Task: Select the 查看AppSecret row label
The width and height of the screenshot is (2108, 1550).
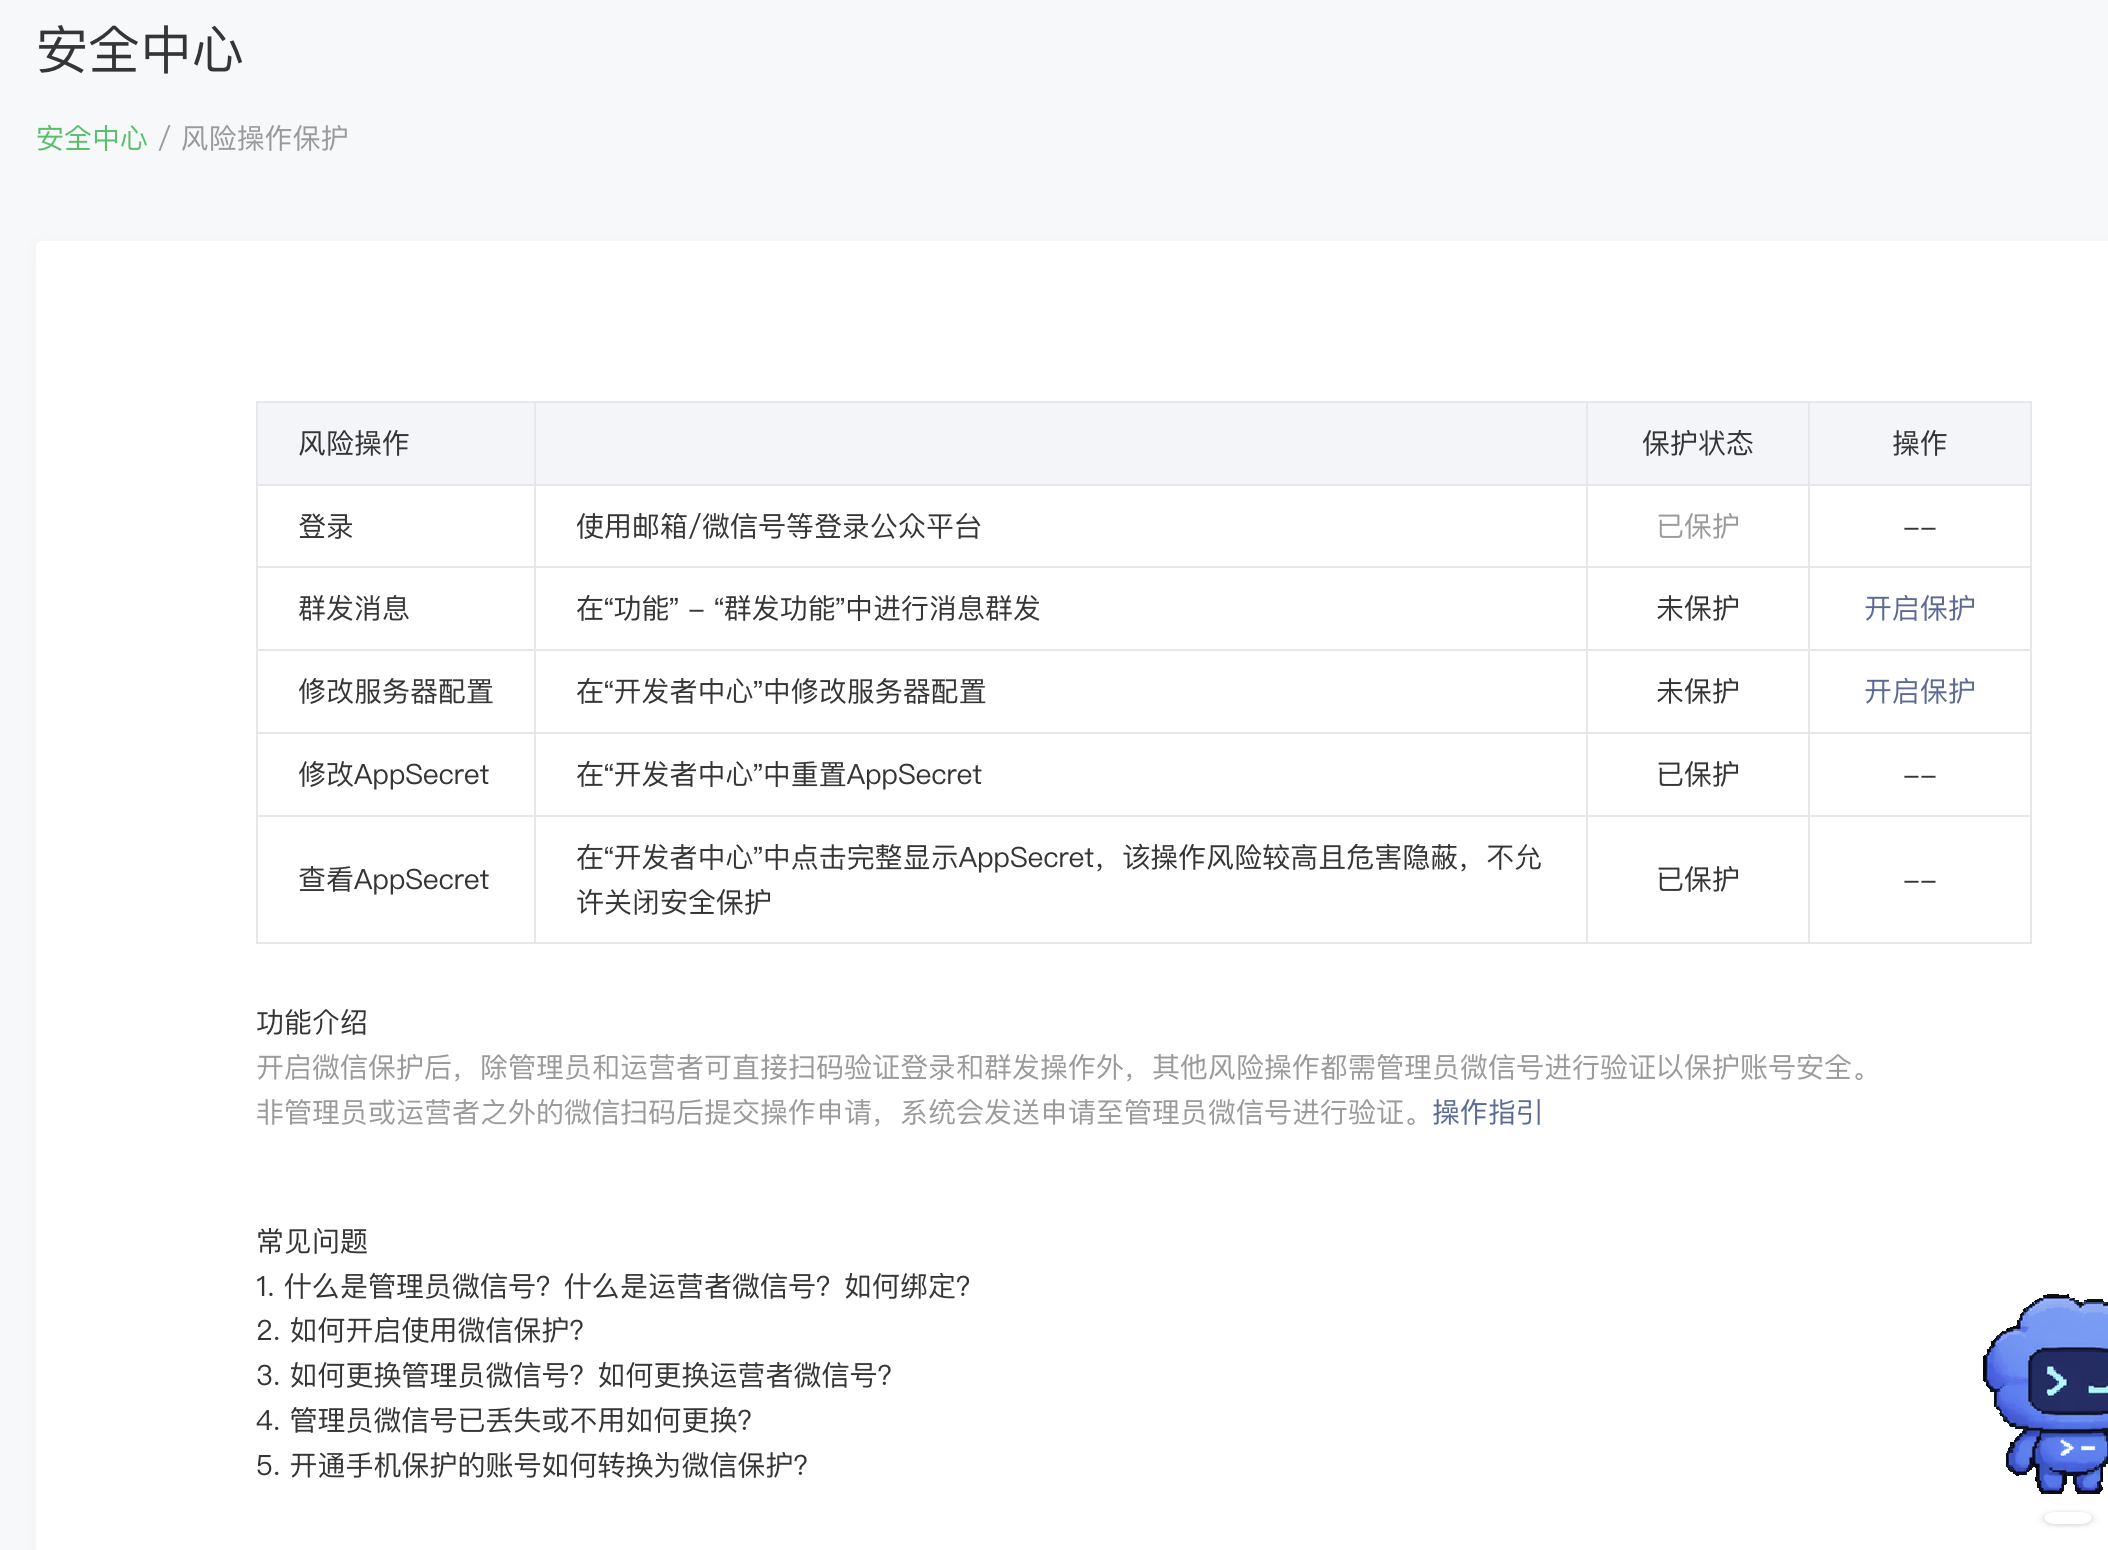Action: (x=393, y=879)
